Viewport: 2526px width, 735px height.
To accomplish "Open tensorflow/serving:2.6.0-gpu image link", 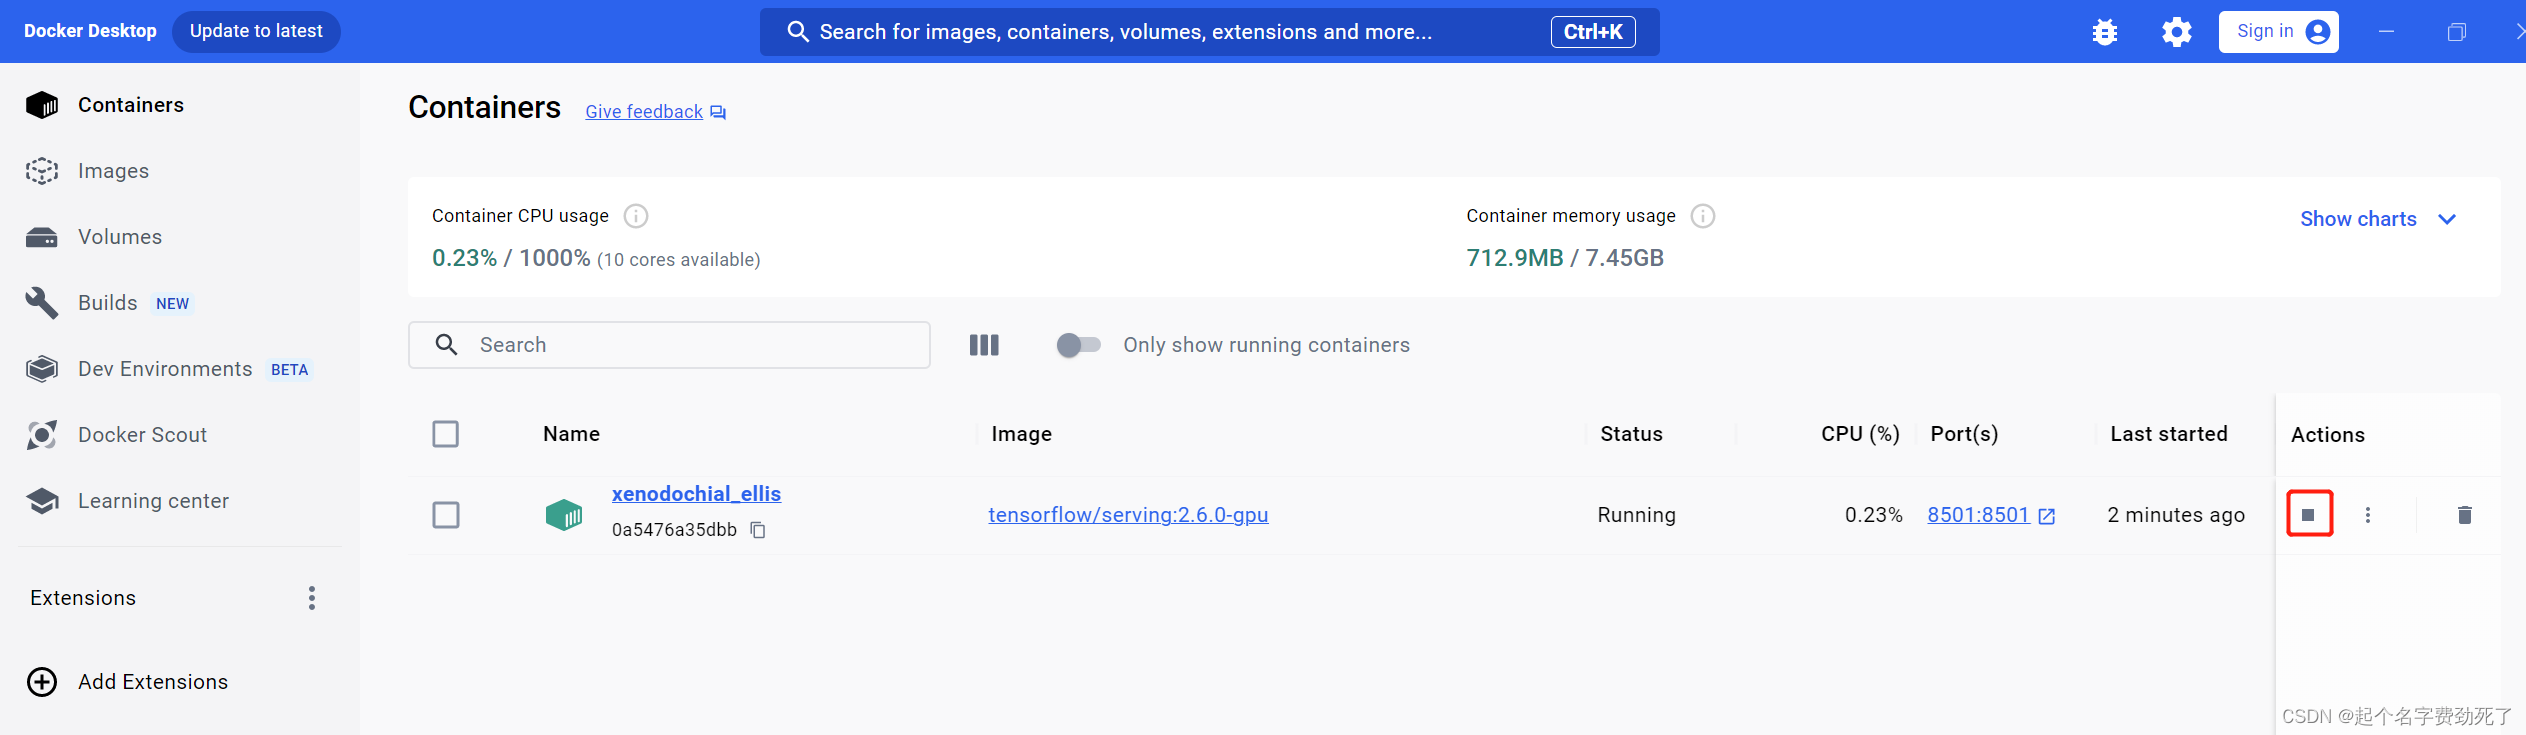I will (1128, 515).
